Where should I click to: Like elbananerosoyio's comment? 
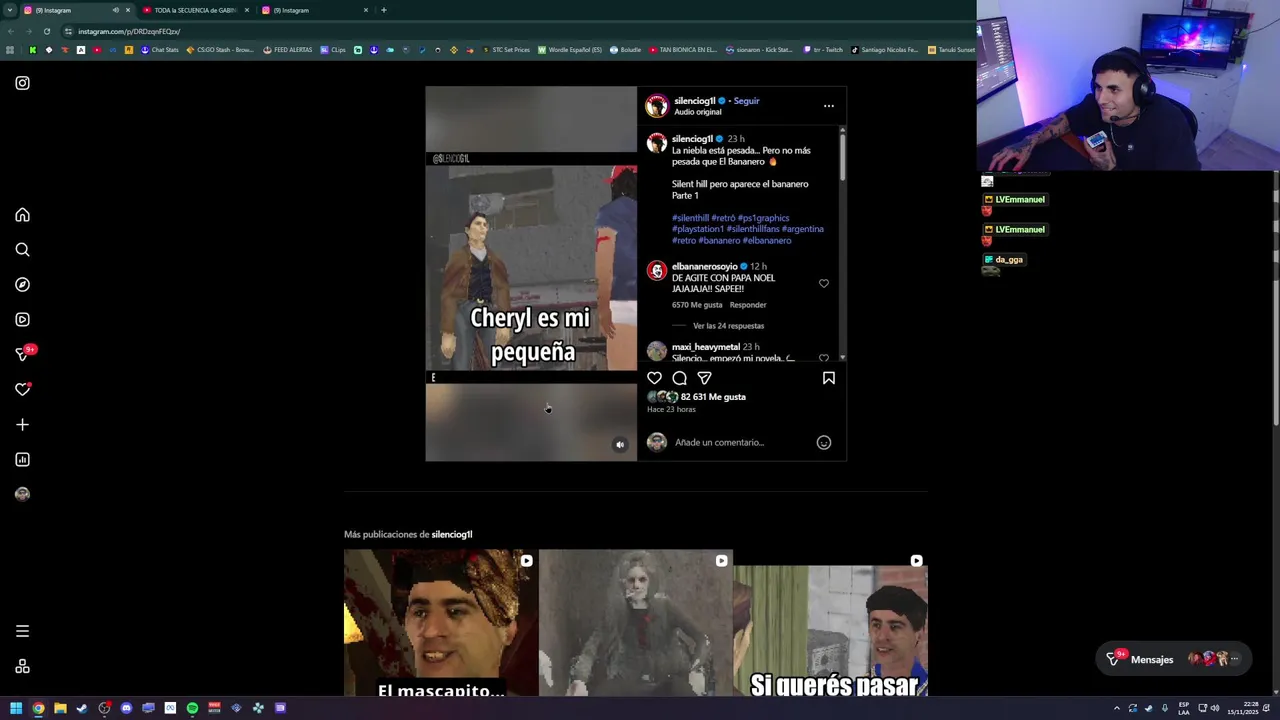[823, 284]
